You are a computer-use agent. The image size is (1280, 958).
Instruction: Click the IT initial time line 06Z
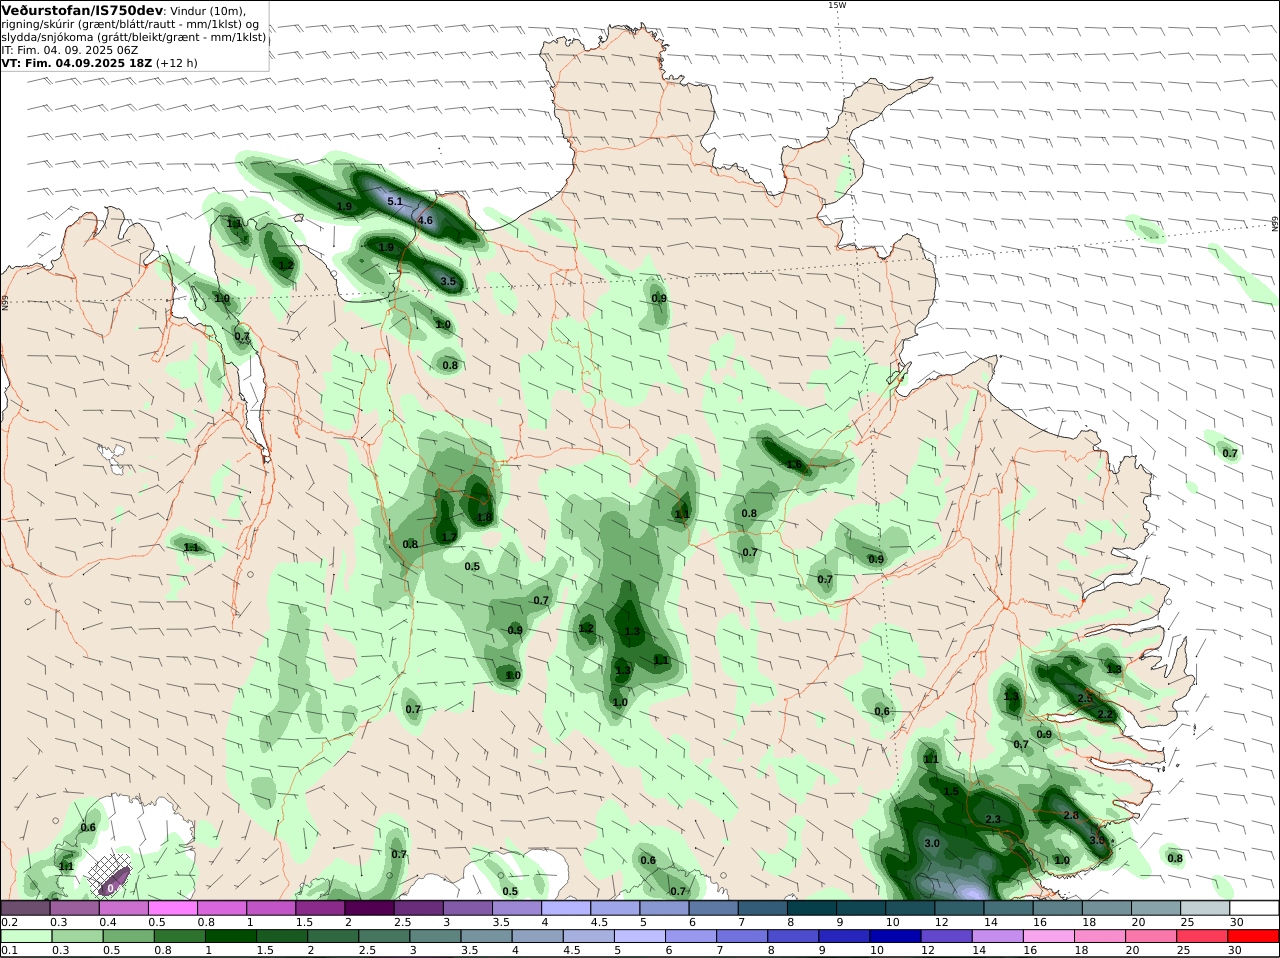[70, 49]
